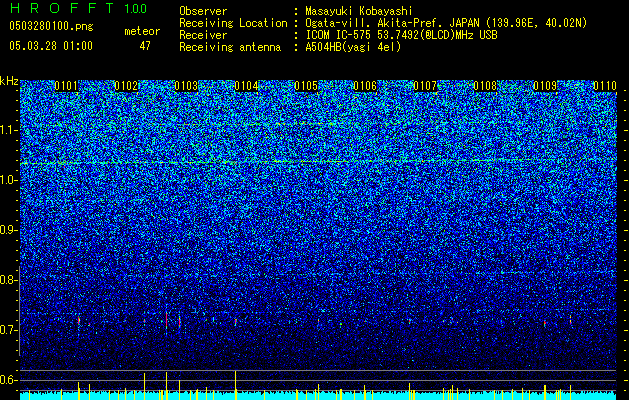Image resolution: width=629 pixels, height=400 pixels.
Task: Click the Receiving antenna A504HB entry
Action: (290, 47)
